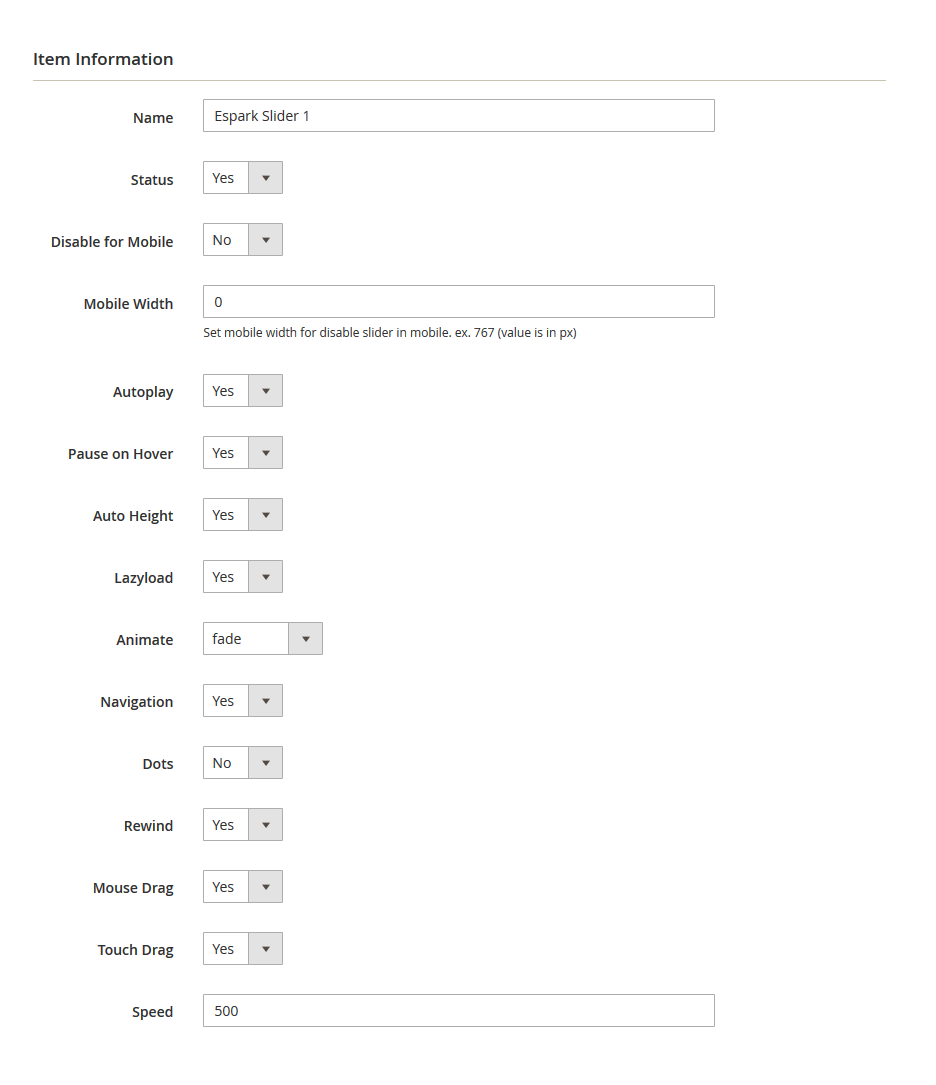The width and height of the screenshot is (936, 1085).
Task: Open the Disable for Mobile dropdown
Action: click(243, 240)
